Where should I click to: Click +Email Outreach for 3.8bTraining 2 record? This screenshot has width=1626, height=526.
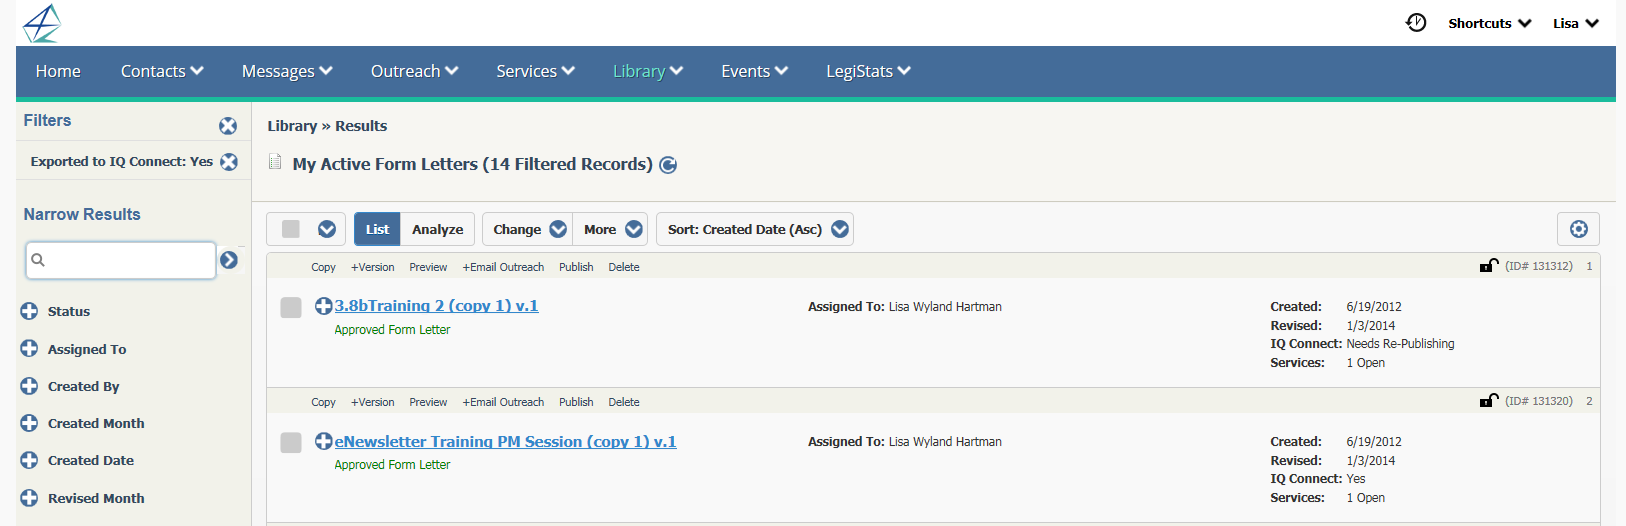503,267
